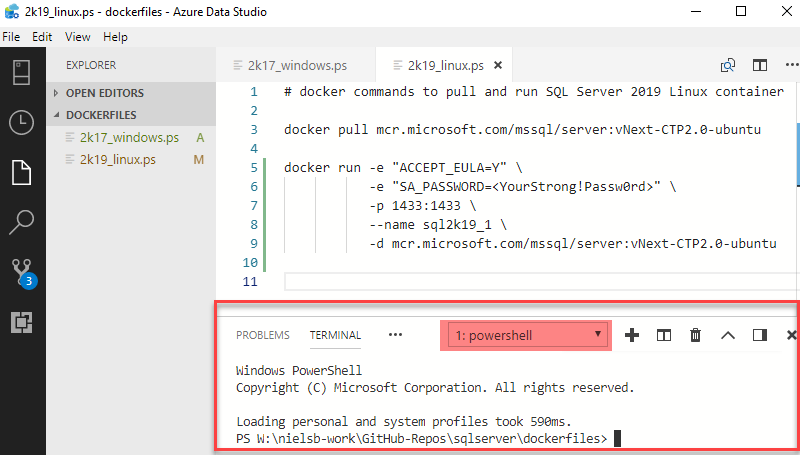Collapse the DOCKERFILES folder section
Image resolution: width=800 pixels, height=455 pixels.
[131, 115]
